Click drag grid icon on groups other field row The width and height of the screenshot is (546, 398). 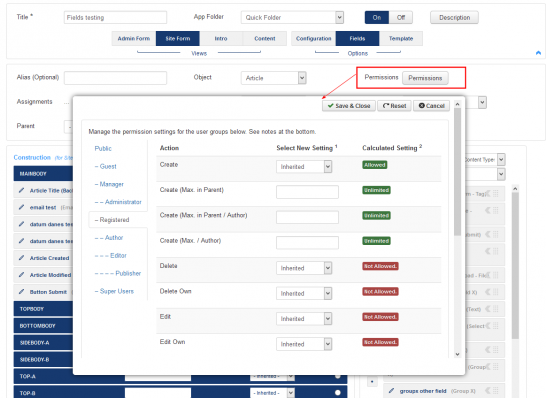click(x=496, y=391)
